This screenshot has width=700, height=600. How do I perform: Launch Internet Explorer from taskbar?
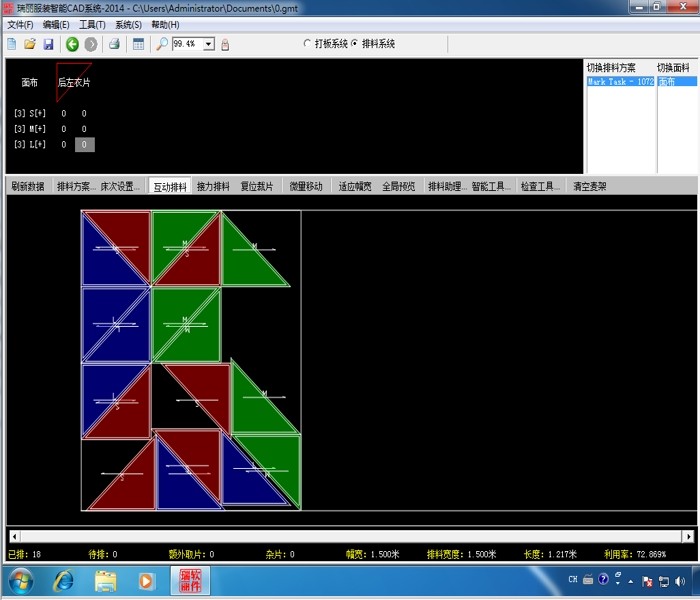[x=63, y=581]
